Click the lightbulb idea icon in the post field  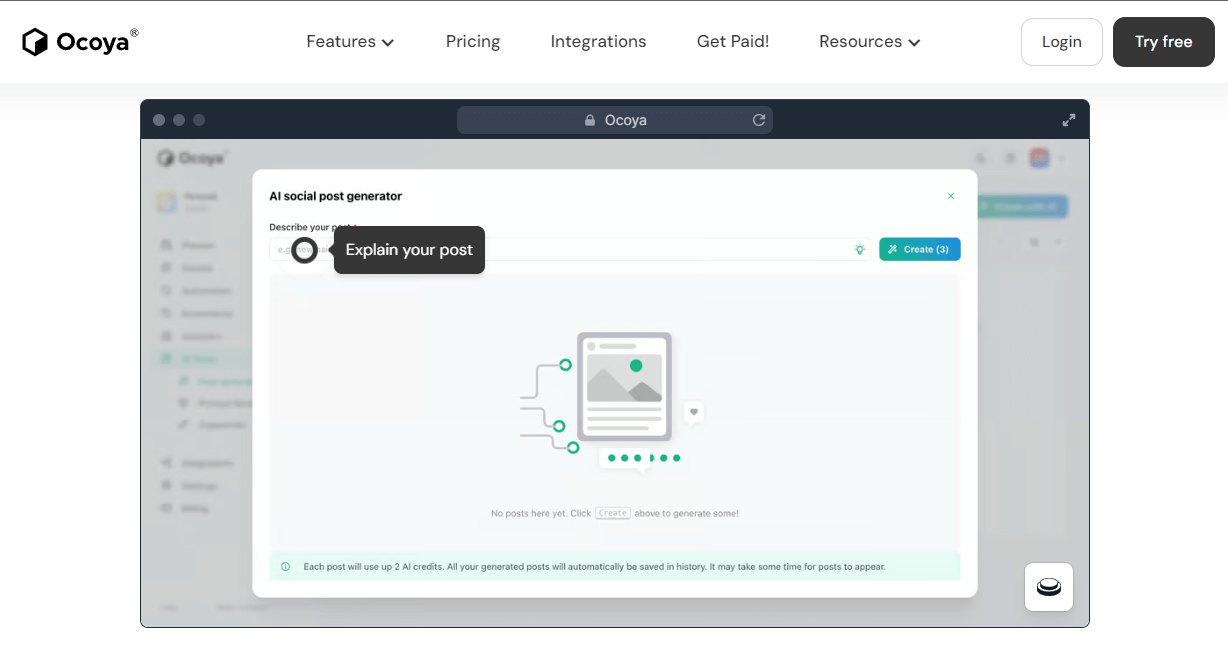click(859, 249)
